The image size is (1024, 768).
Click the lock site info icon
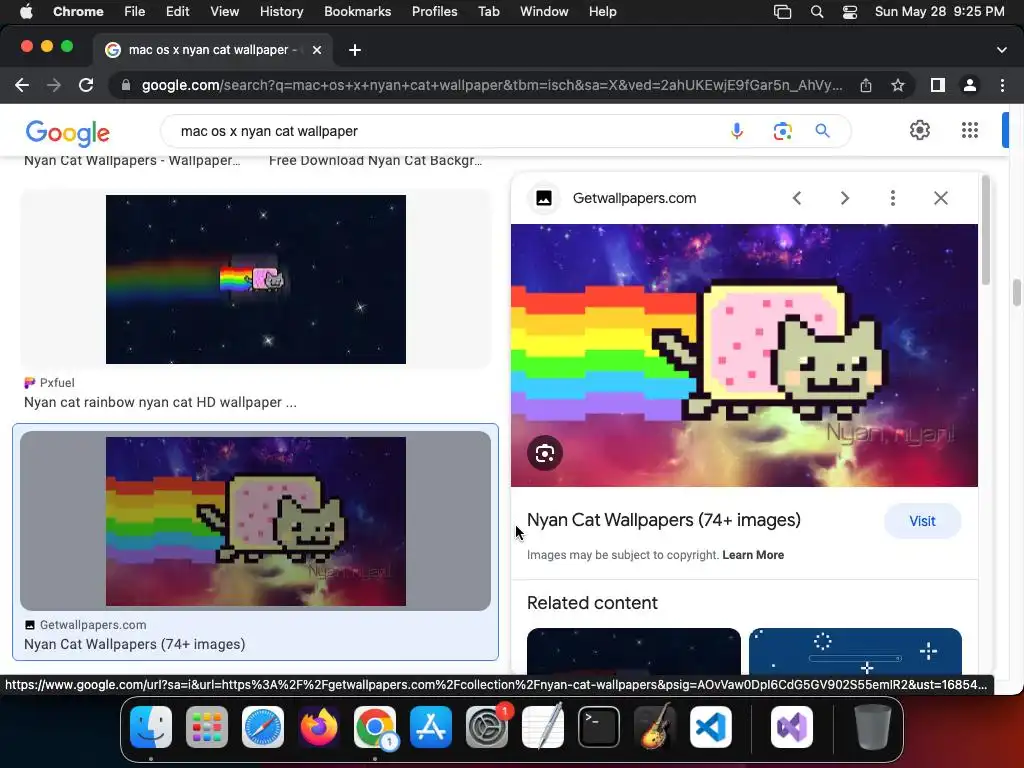pyautogui.click(x=126, y=86)
